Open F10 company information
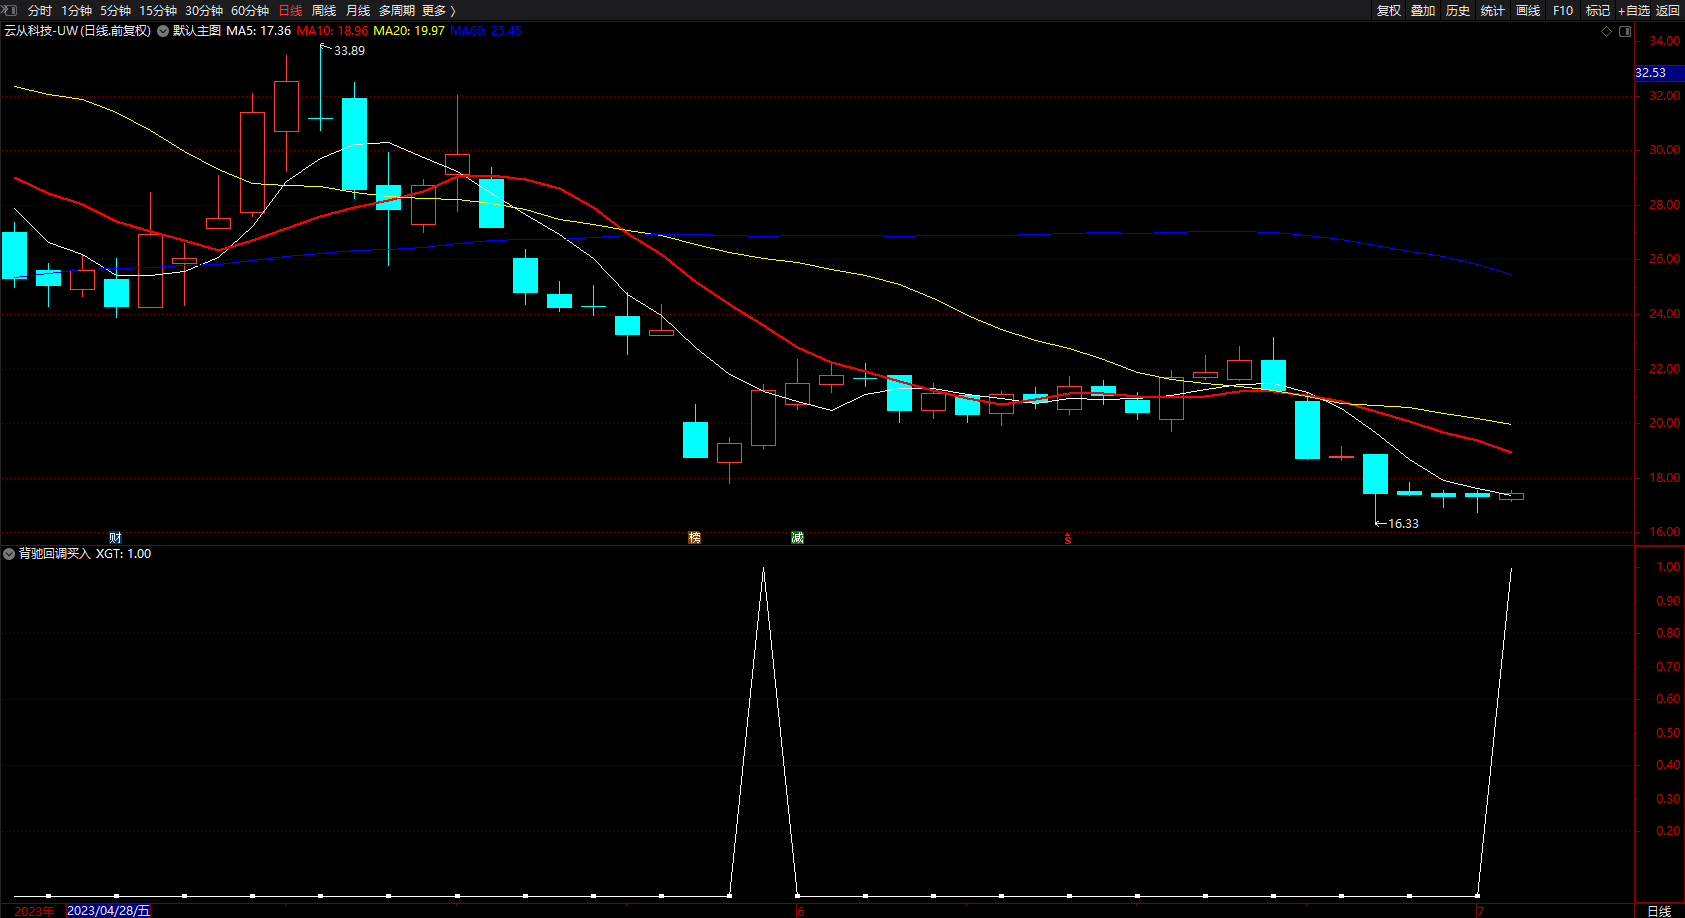Image resolution: width=1685 pixels, height=918 pixels. point(1562,10)
